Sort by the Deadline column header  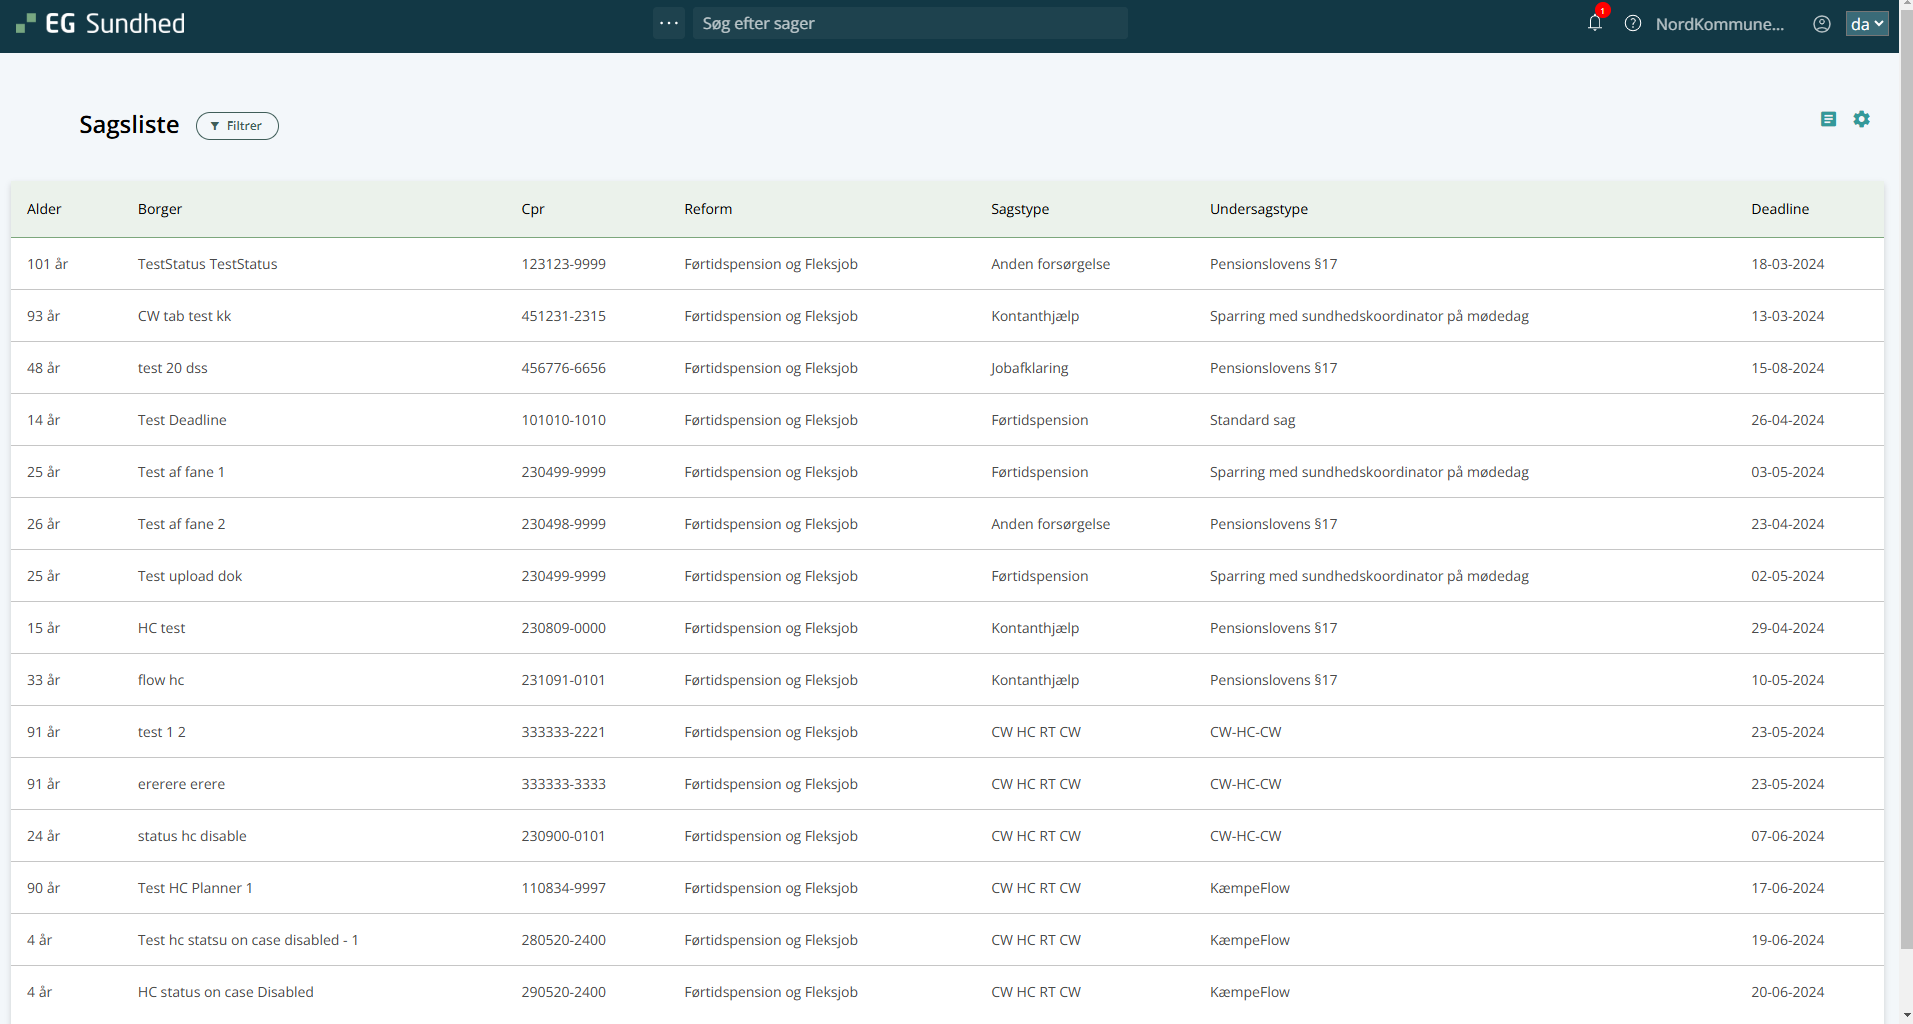1780,209
